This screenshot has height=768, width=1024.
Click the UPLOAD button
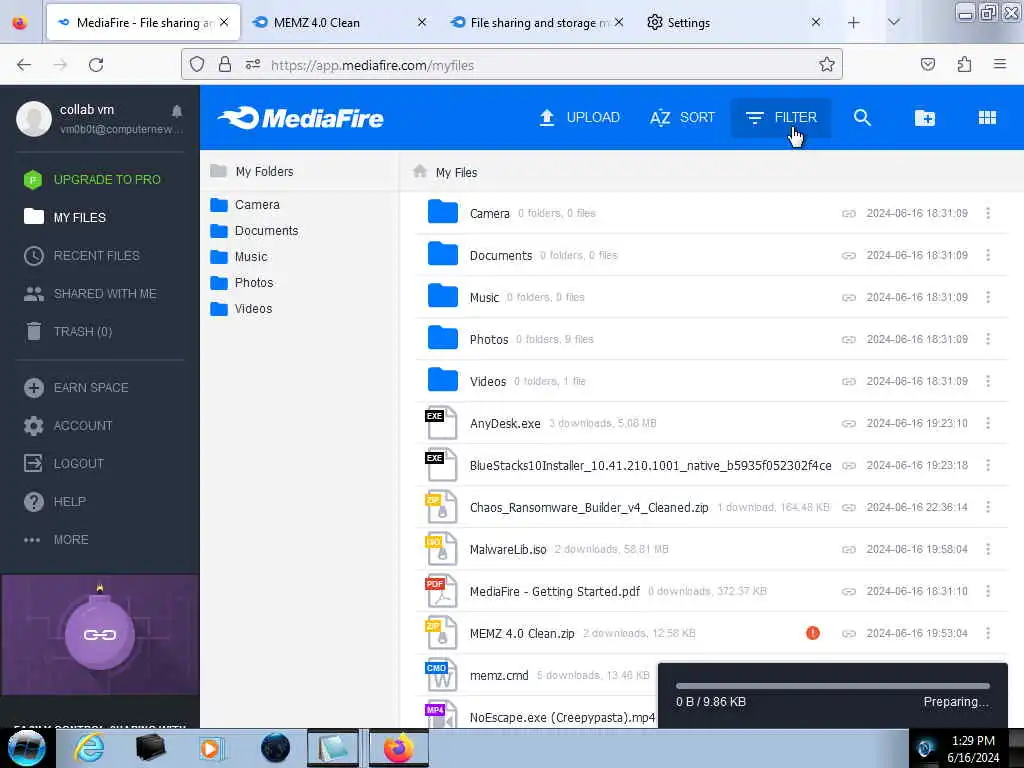579,118
